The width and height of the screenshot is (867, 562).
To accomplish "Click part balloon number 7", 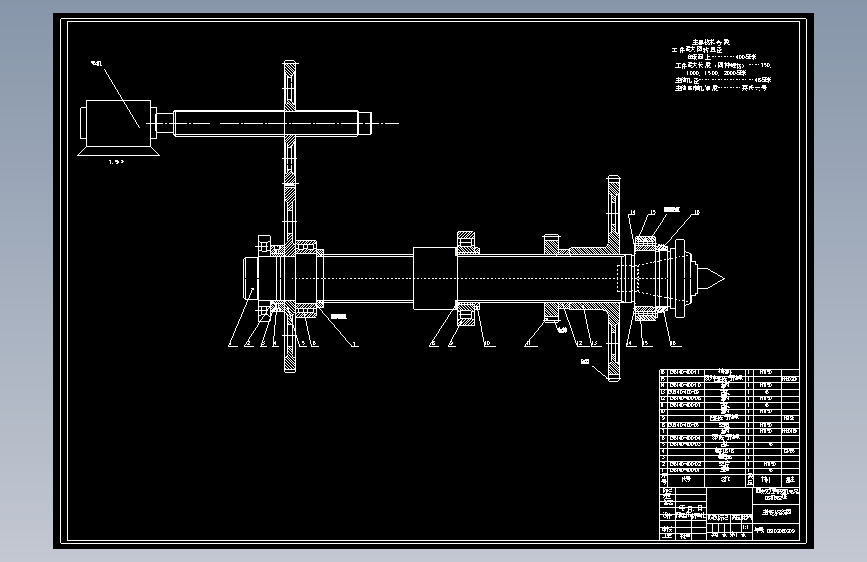I will pyautogui.click(x=354, y=344).
